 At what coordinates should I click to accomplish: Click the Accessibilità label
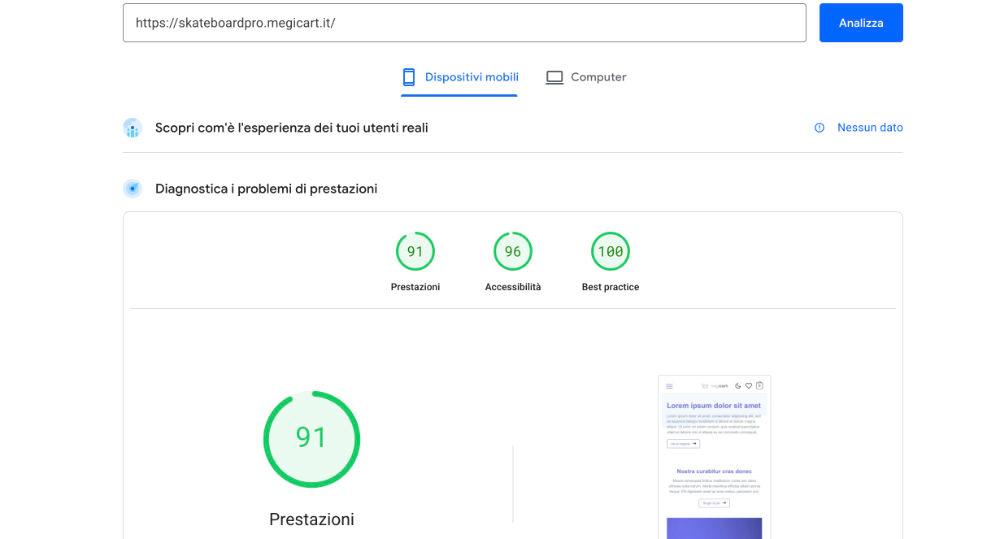pos(513,287)
